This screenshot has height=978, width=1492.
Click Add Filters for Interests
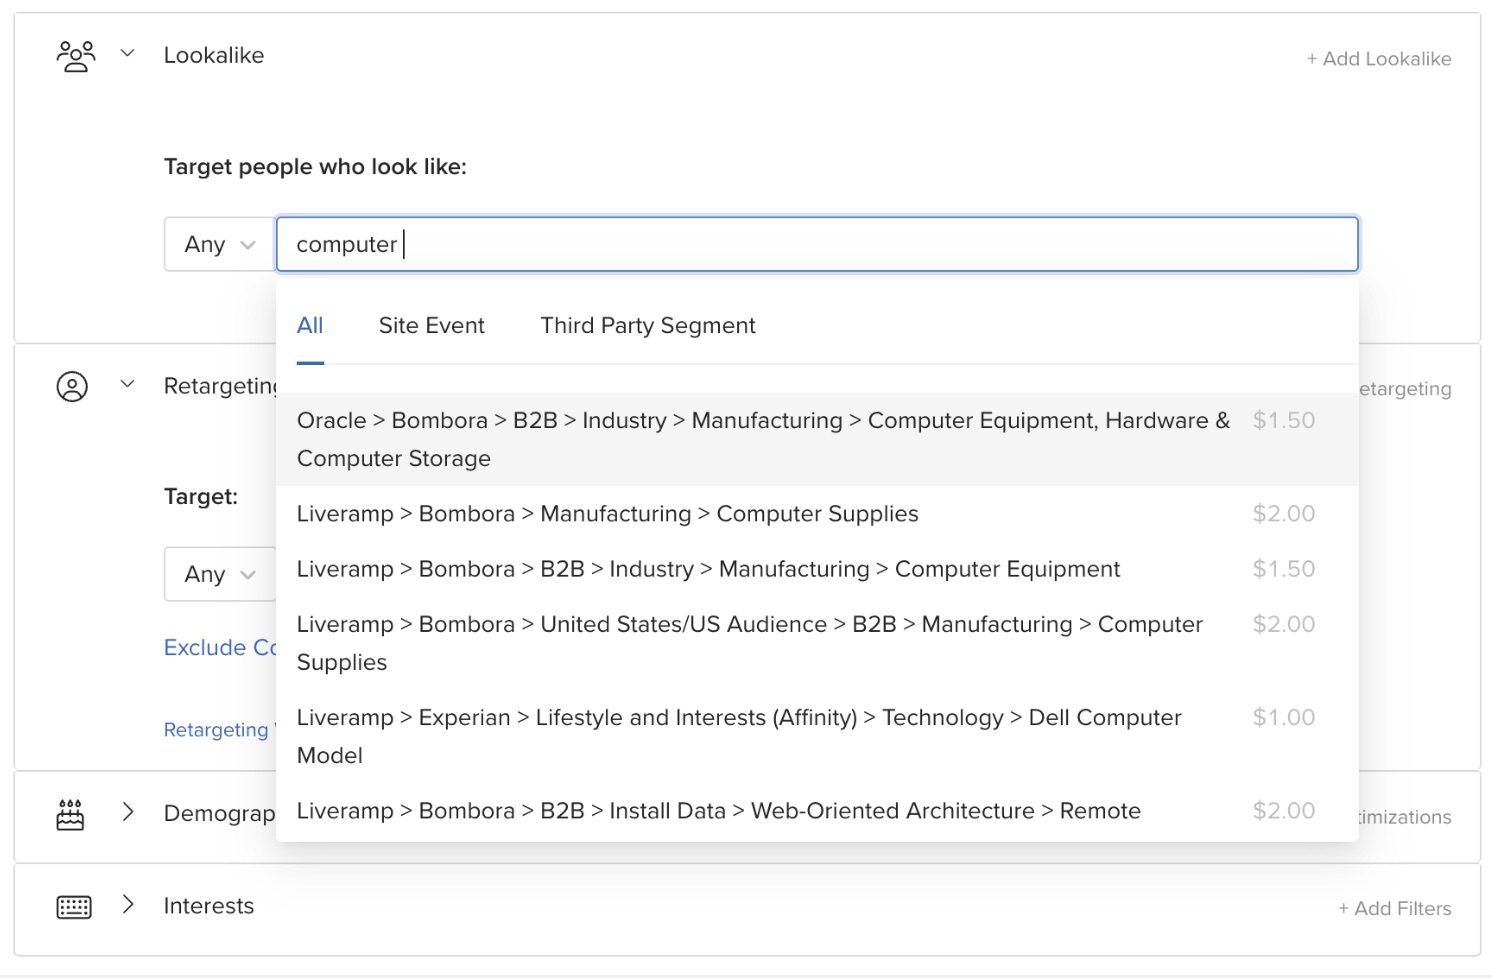click(x=1395, y=909)
